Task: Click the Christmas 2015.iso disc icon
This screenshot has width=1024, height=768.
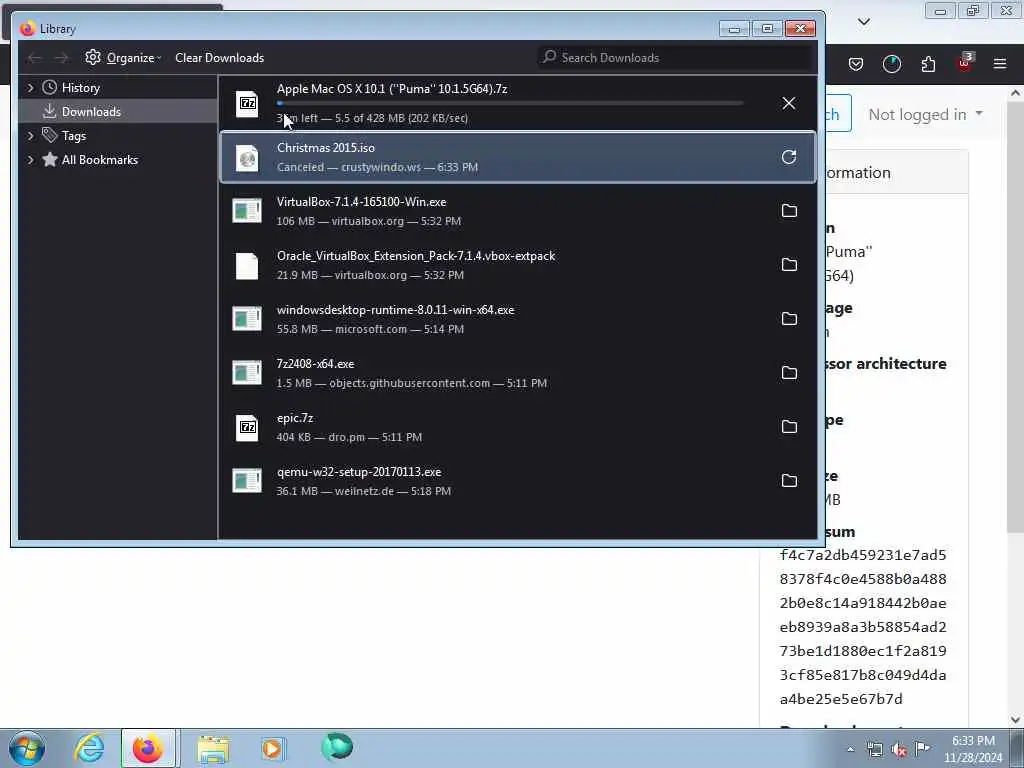Action: 247,157
